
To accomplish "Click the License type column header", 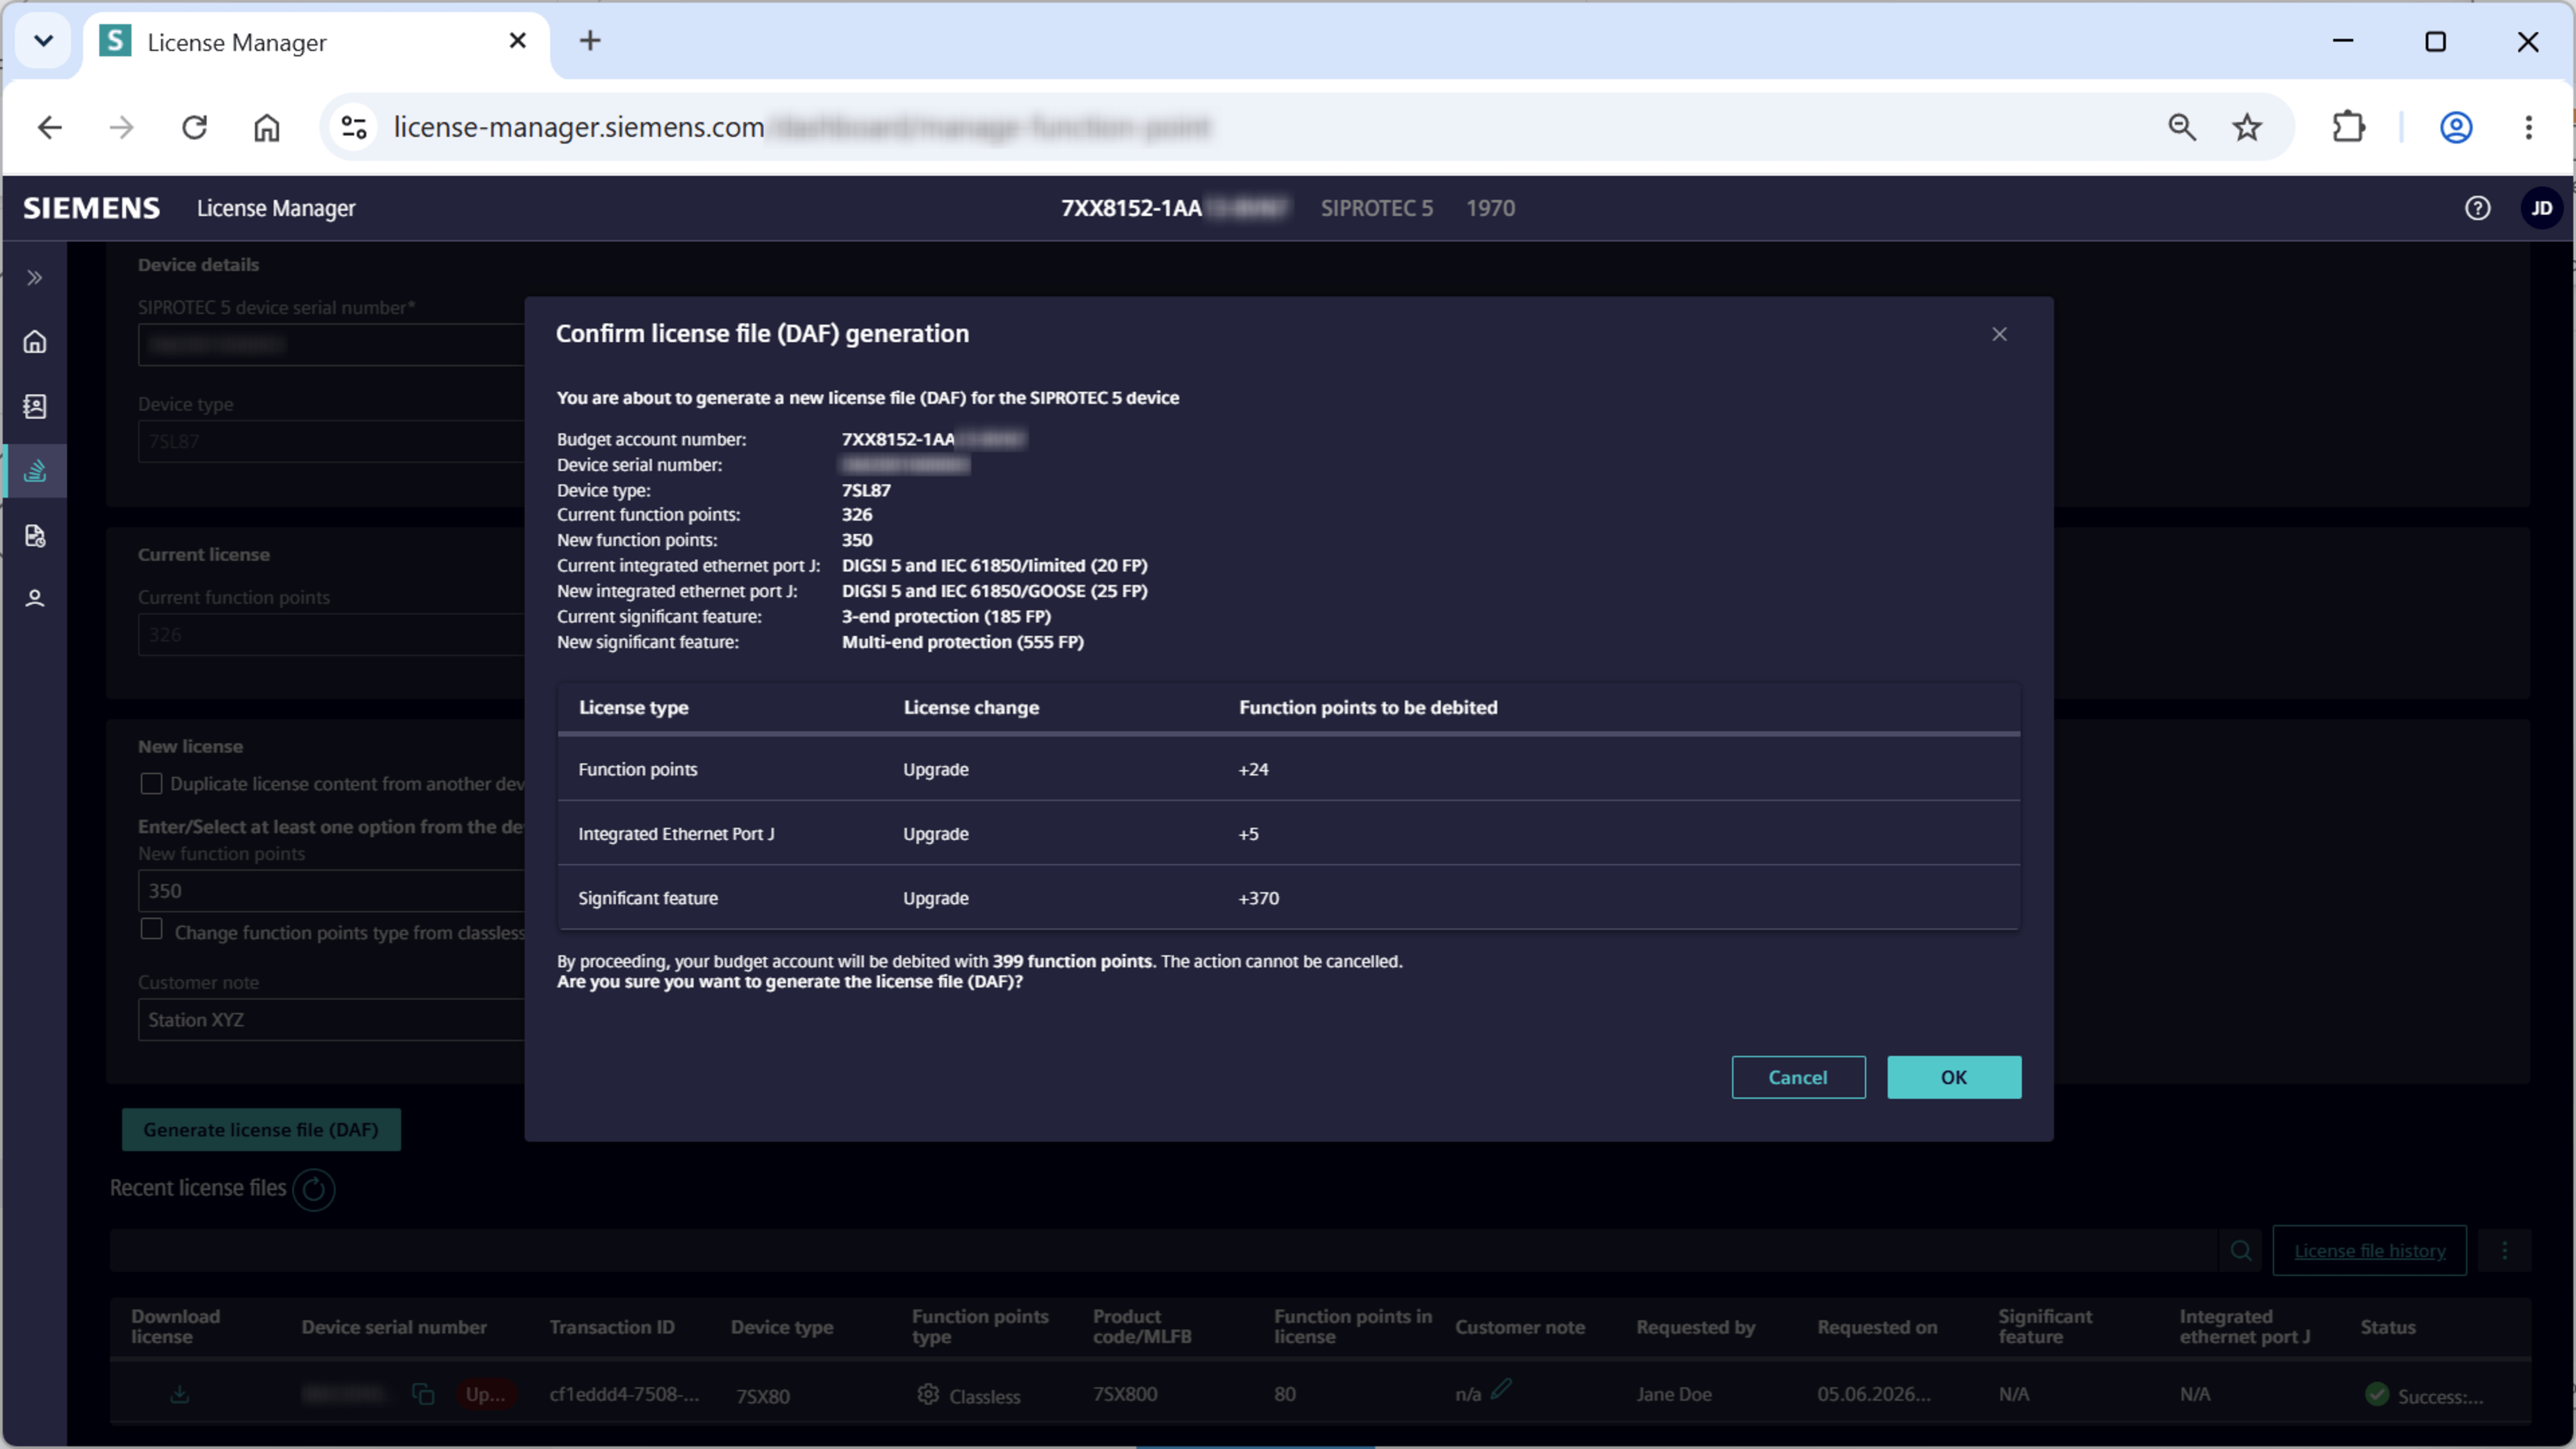I will (633, 708).
